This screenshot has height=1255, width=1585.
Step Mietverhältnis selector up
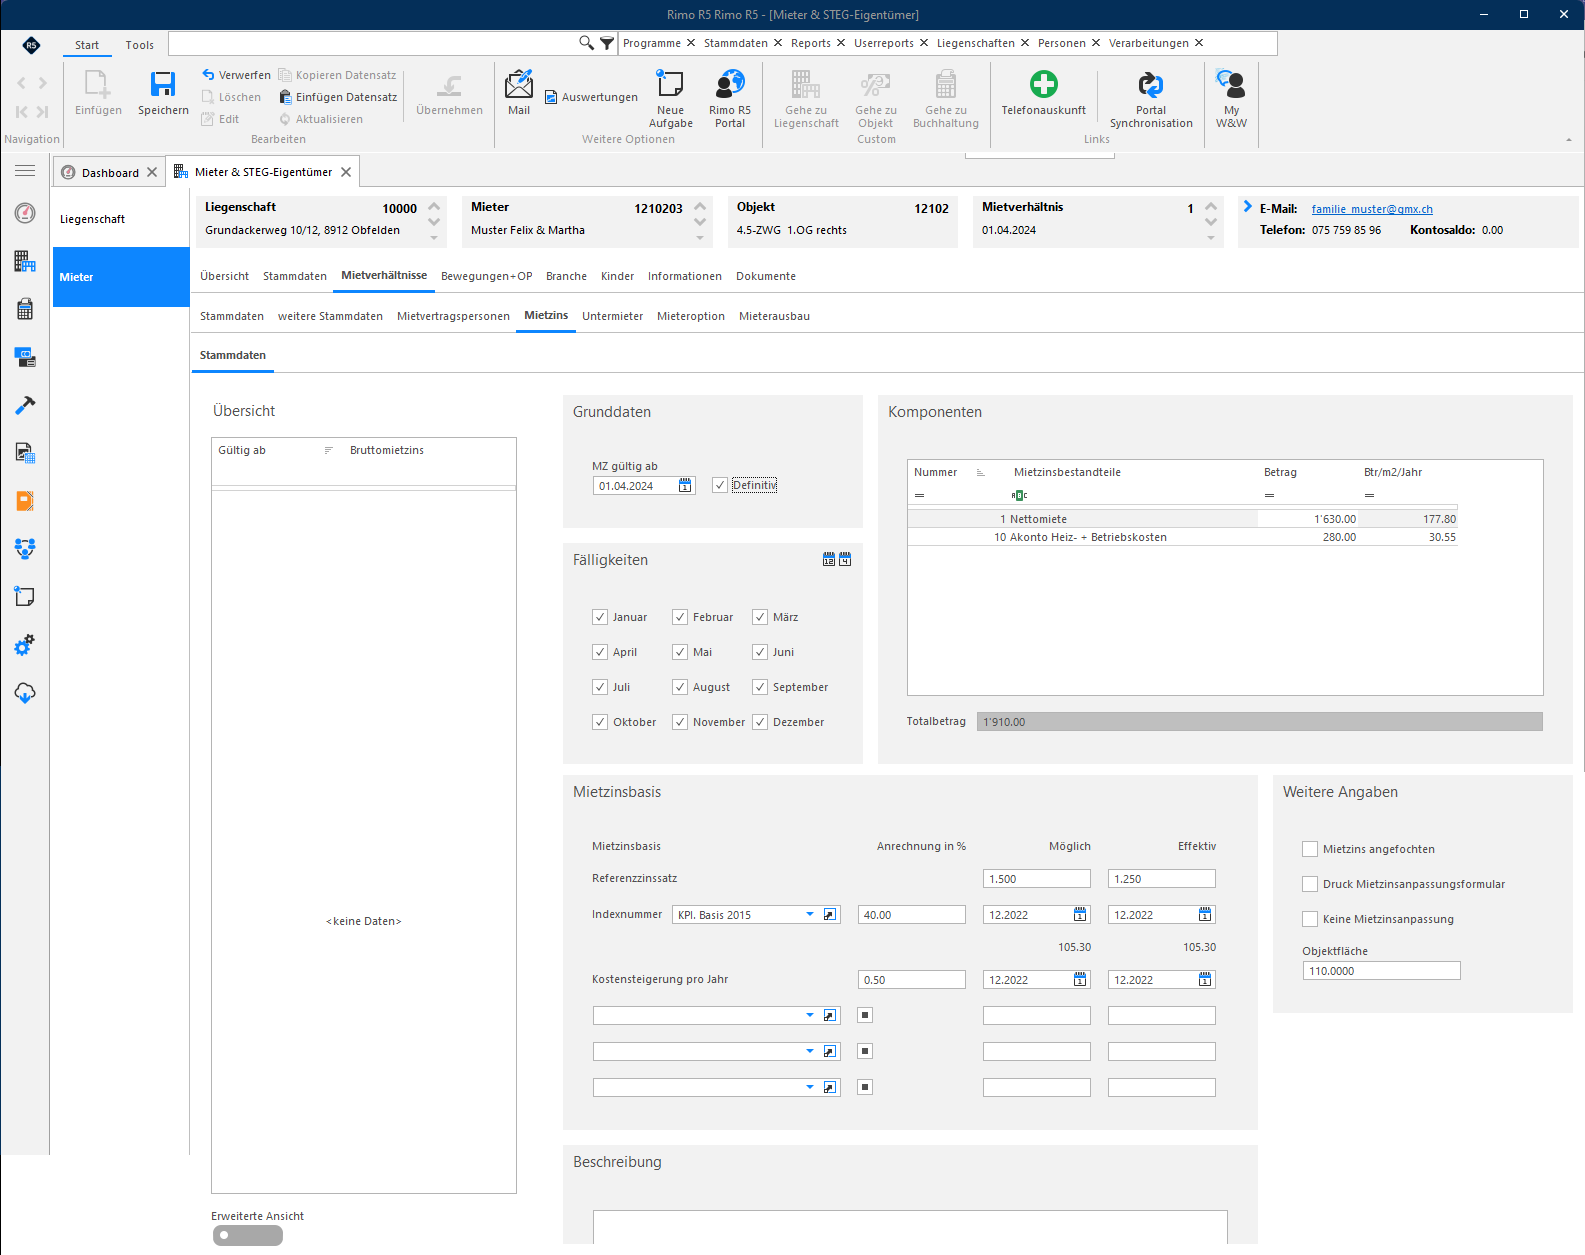(x=1211, y=207)
